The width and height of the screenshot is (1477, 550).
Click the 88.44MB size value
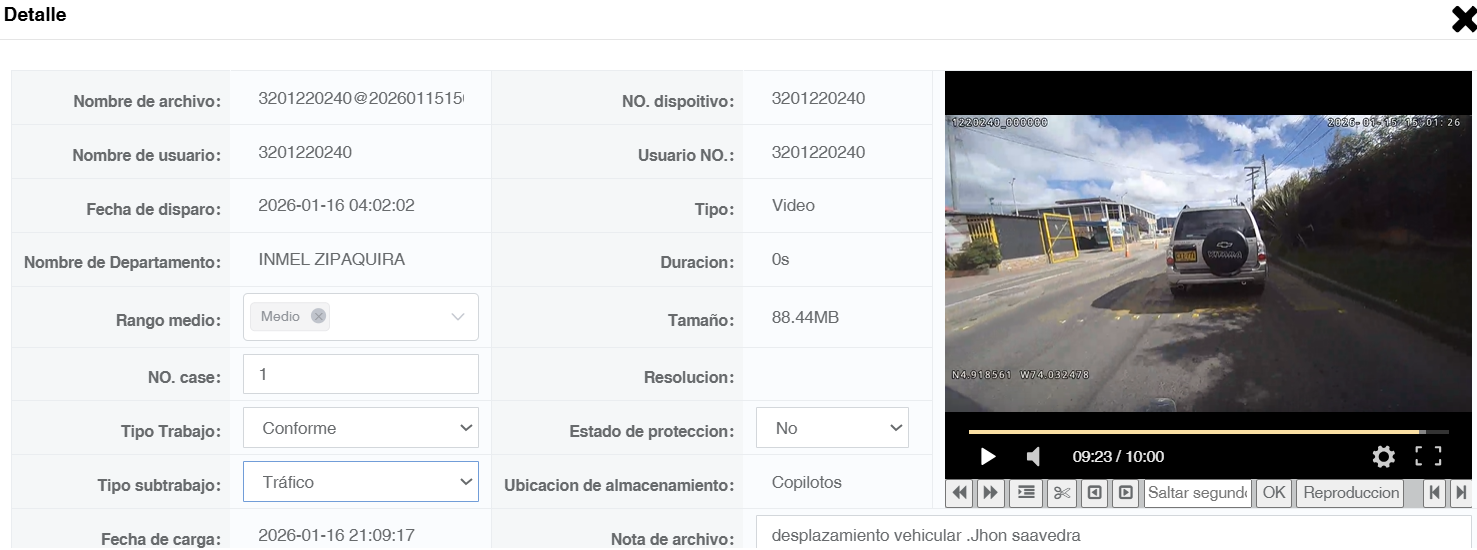click(x=805, y=317)
